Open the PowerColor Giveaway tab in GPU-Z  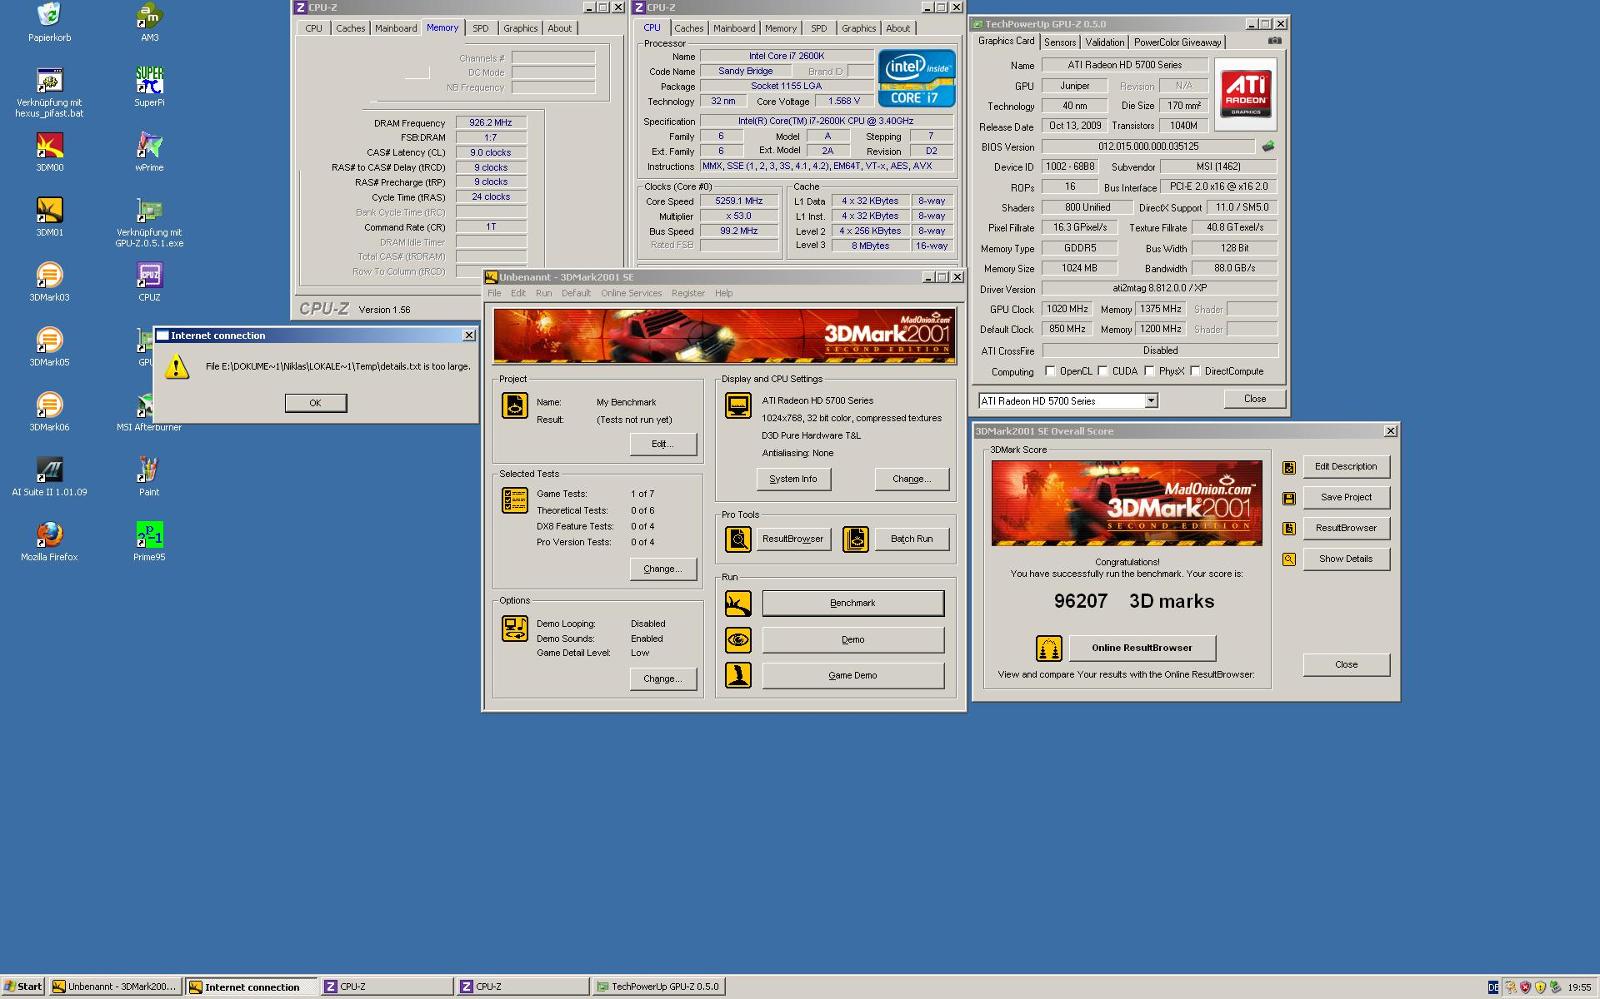(1177, 42)
